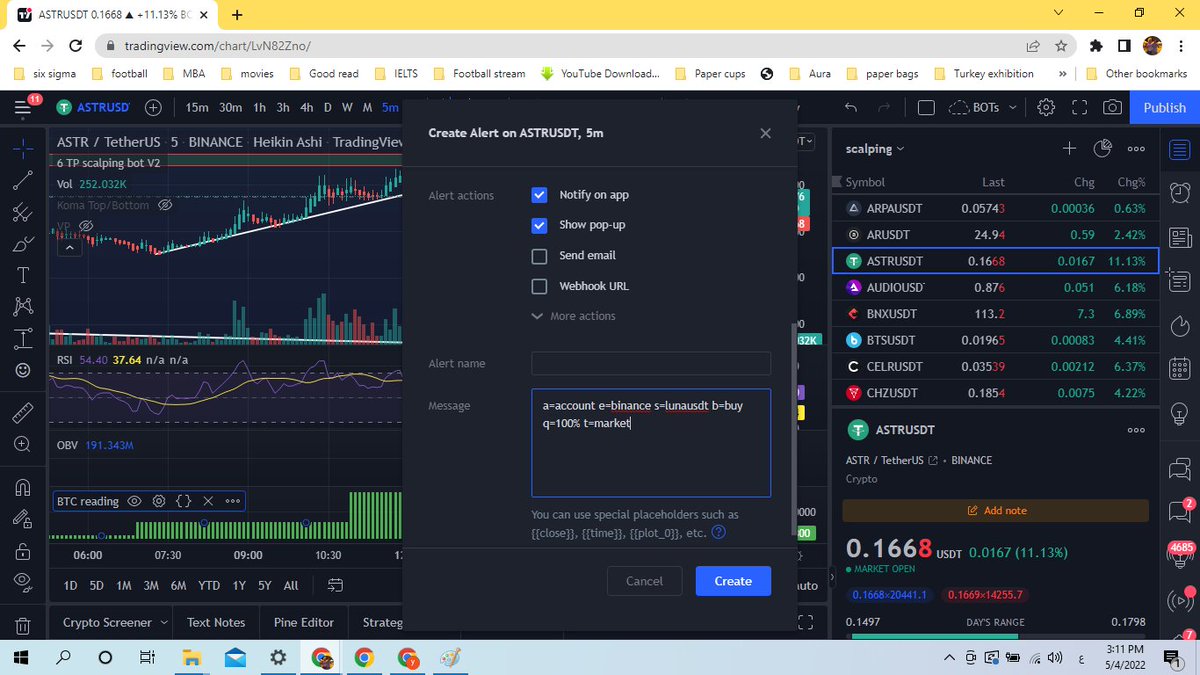Enable Send email checkbox
The image size is (1200, 675).
click(x=540, y=256)
